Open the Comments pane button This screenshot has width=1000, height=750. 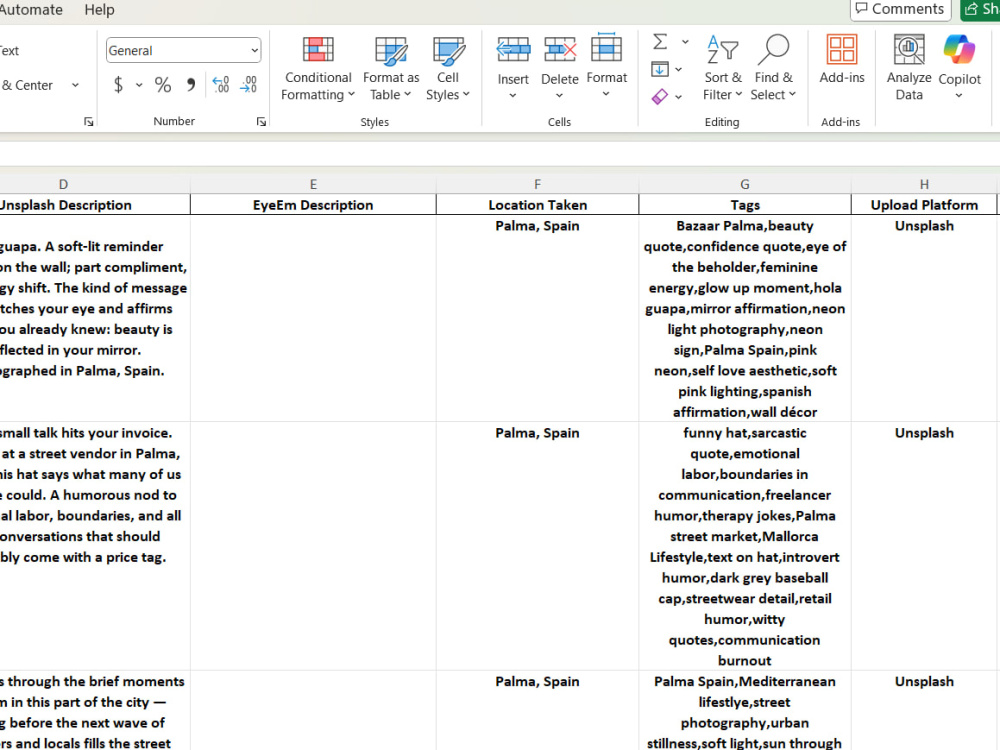(901, 9)
